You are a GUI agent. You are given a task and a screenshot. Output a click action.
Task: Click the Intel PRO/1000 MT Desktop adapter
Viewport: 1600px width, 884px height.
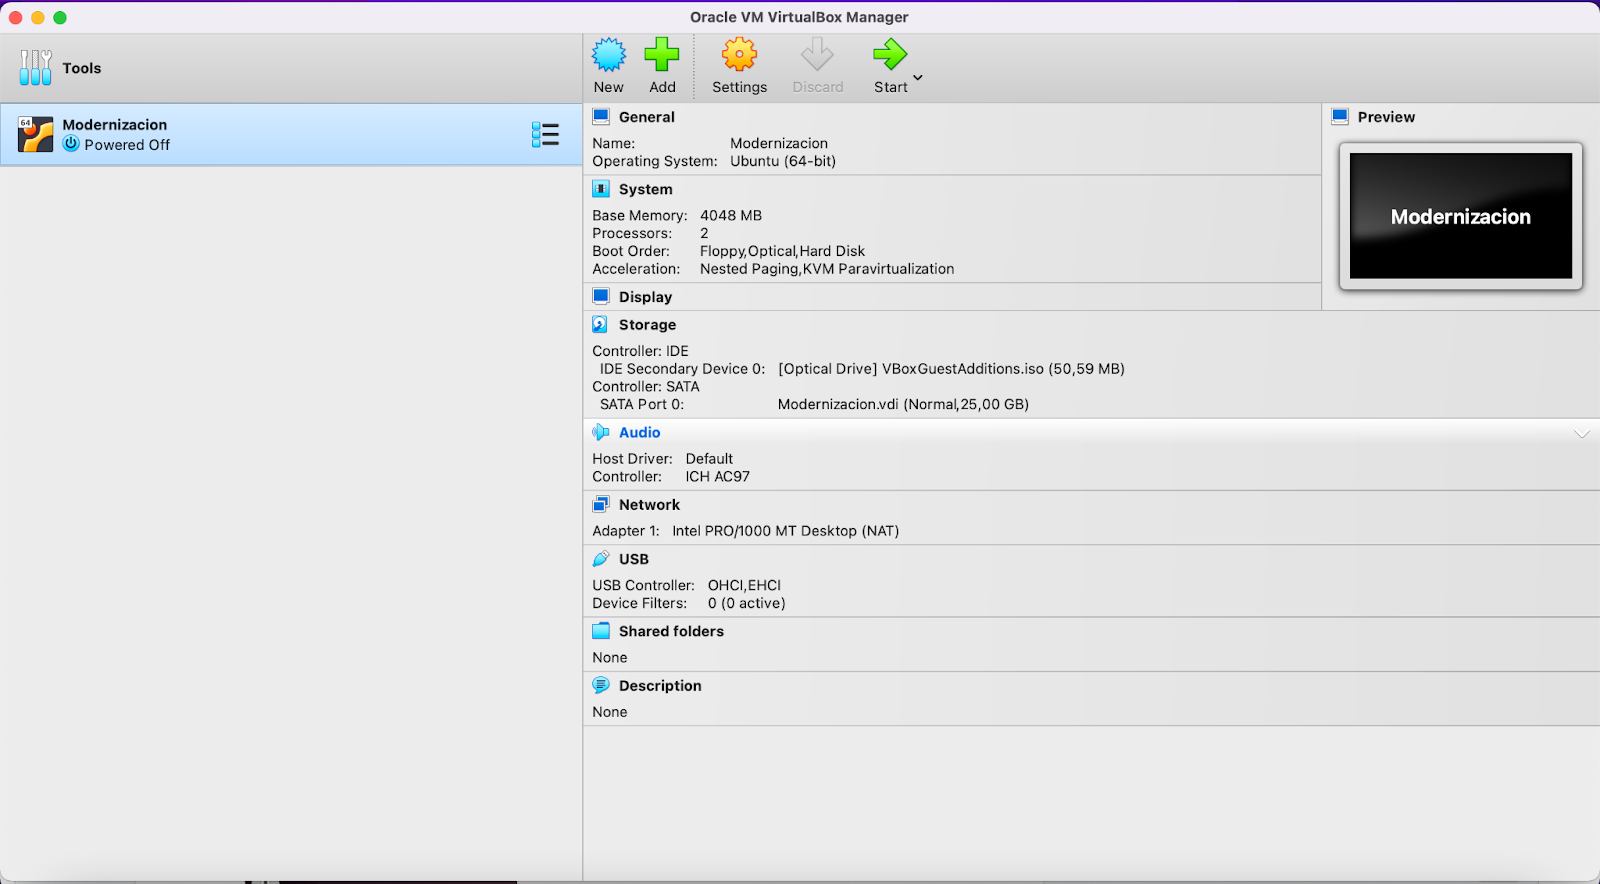785,531
